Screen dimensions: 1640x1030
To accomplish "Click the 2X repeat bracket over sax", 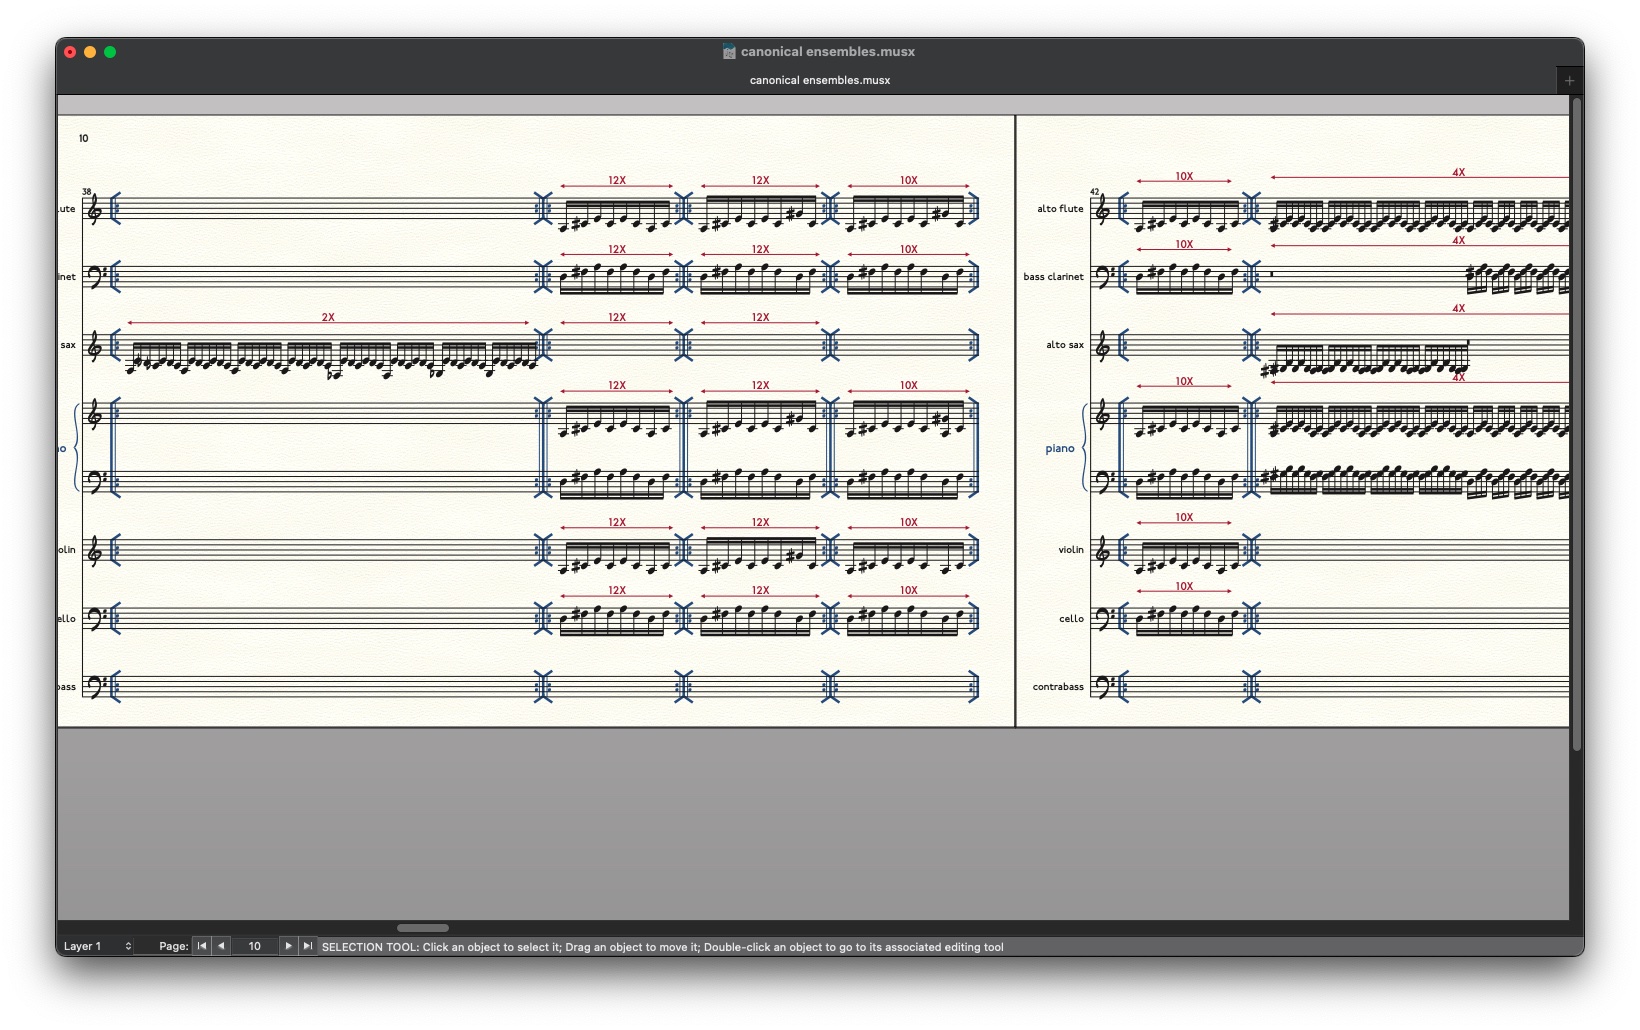I will (328, 318).
